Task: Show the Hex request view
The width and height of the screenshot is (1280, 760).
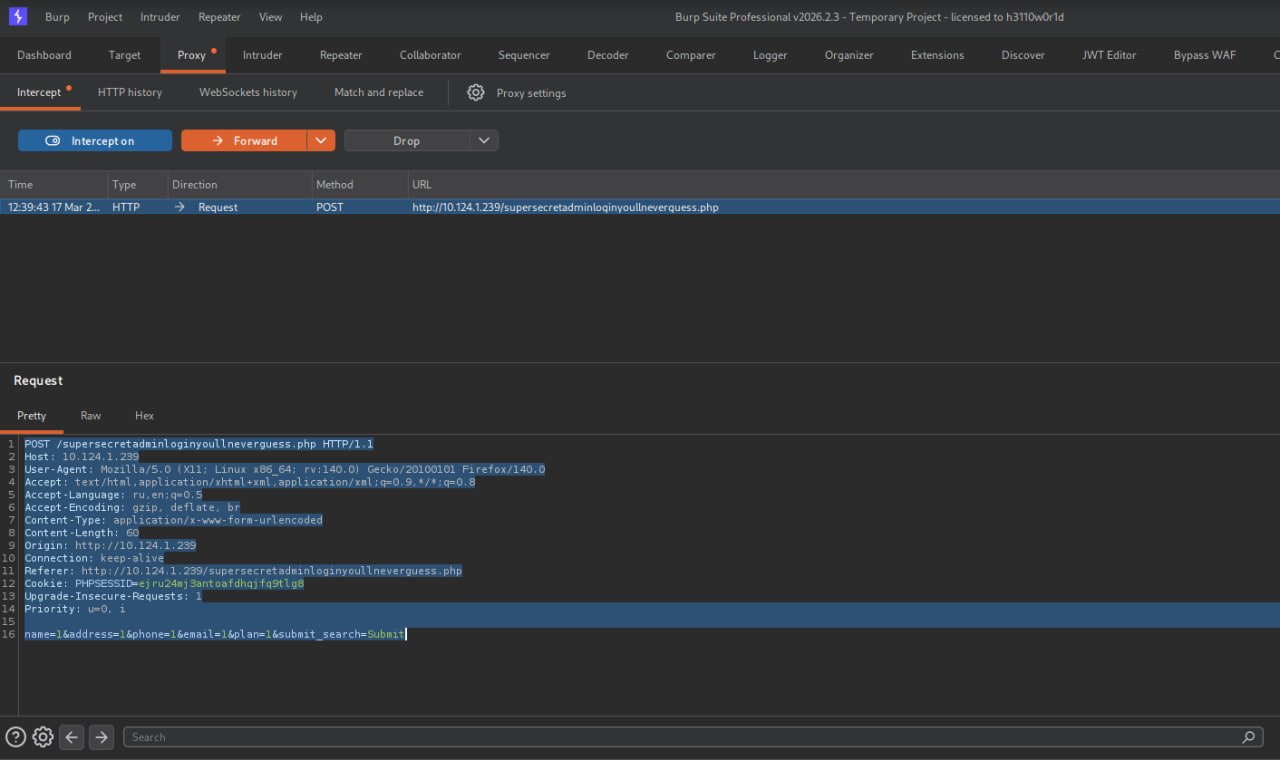Action: click(x=144, y=415)
